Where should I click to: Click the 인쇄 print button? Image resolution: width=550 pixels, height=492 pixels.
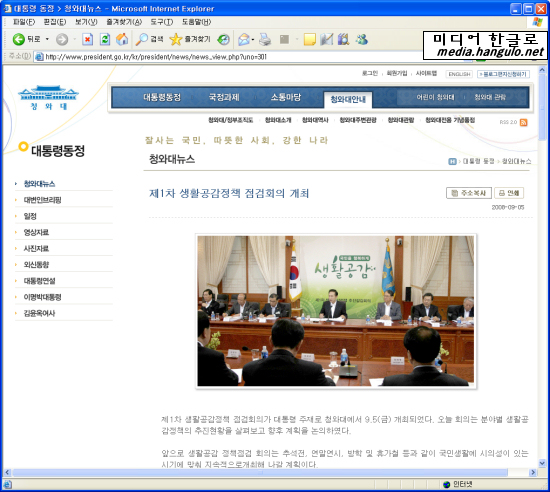[509, 193]
